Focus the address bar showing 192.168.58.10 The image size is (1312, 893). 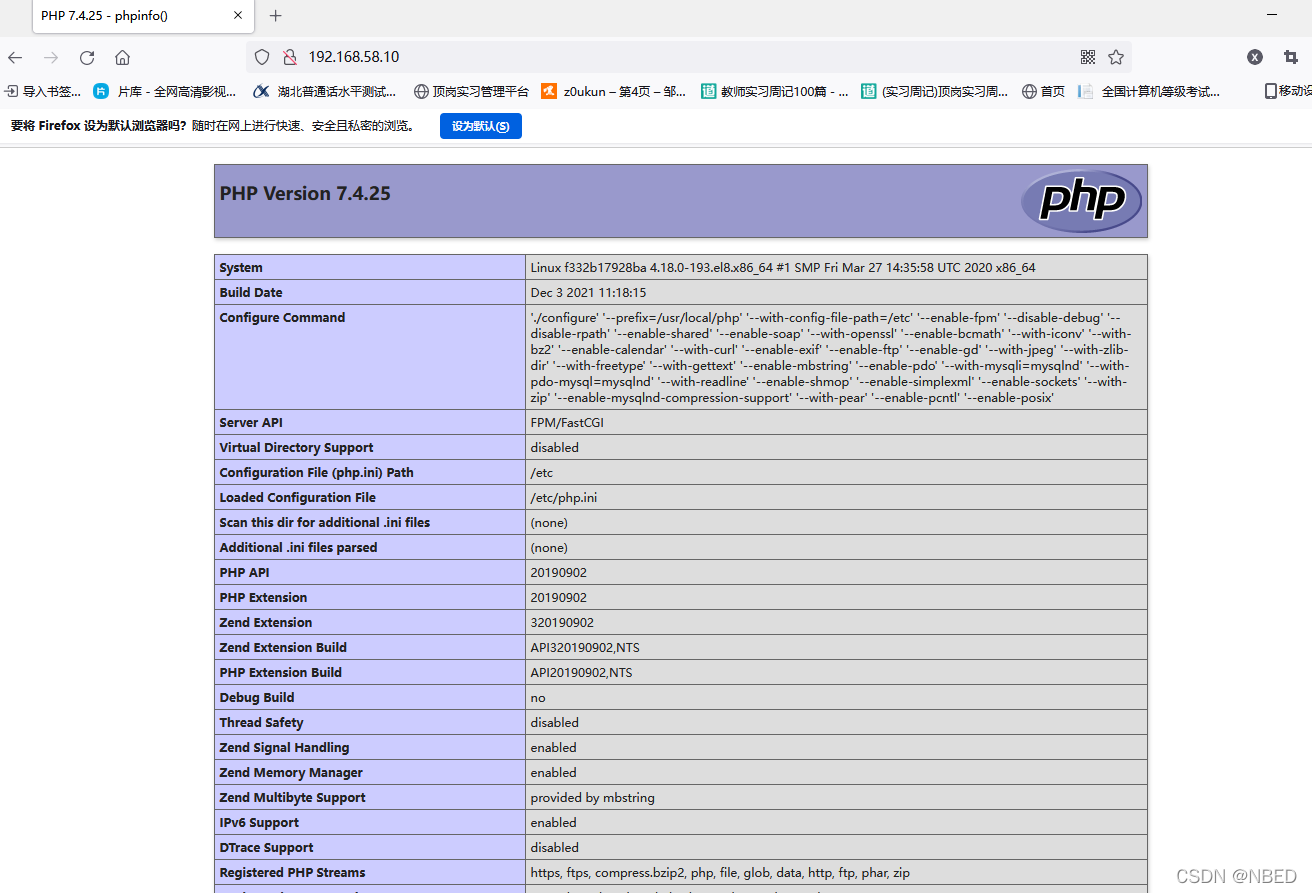pos(689,57)
